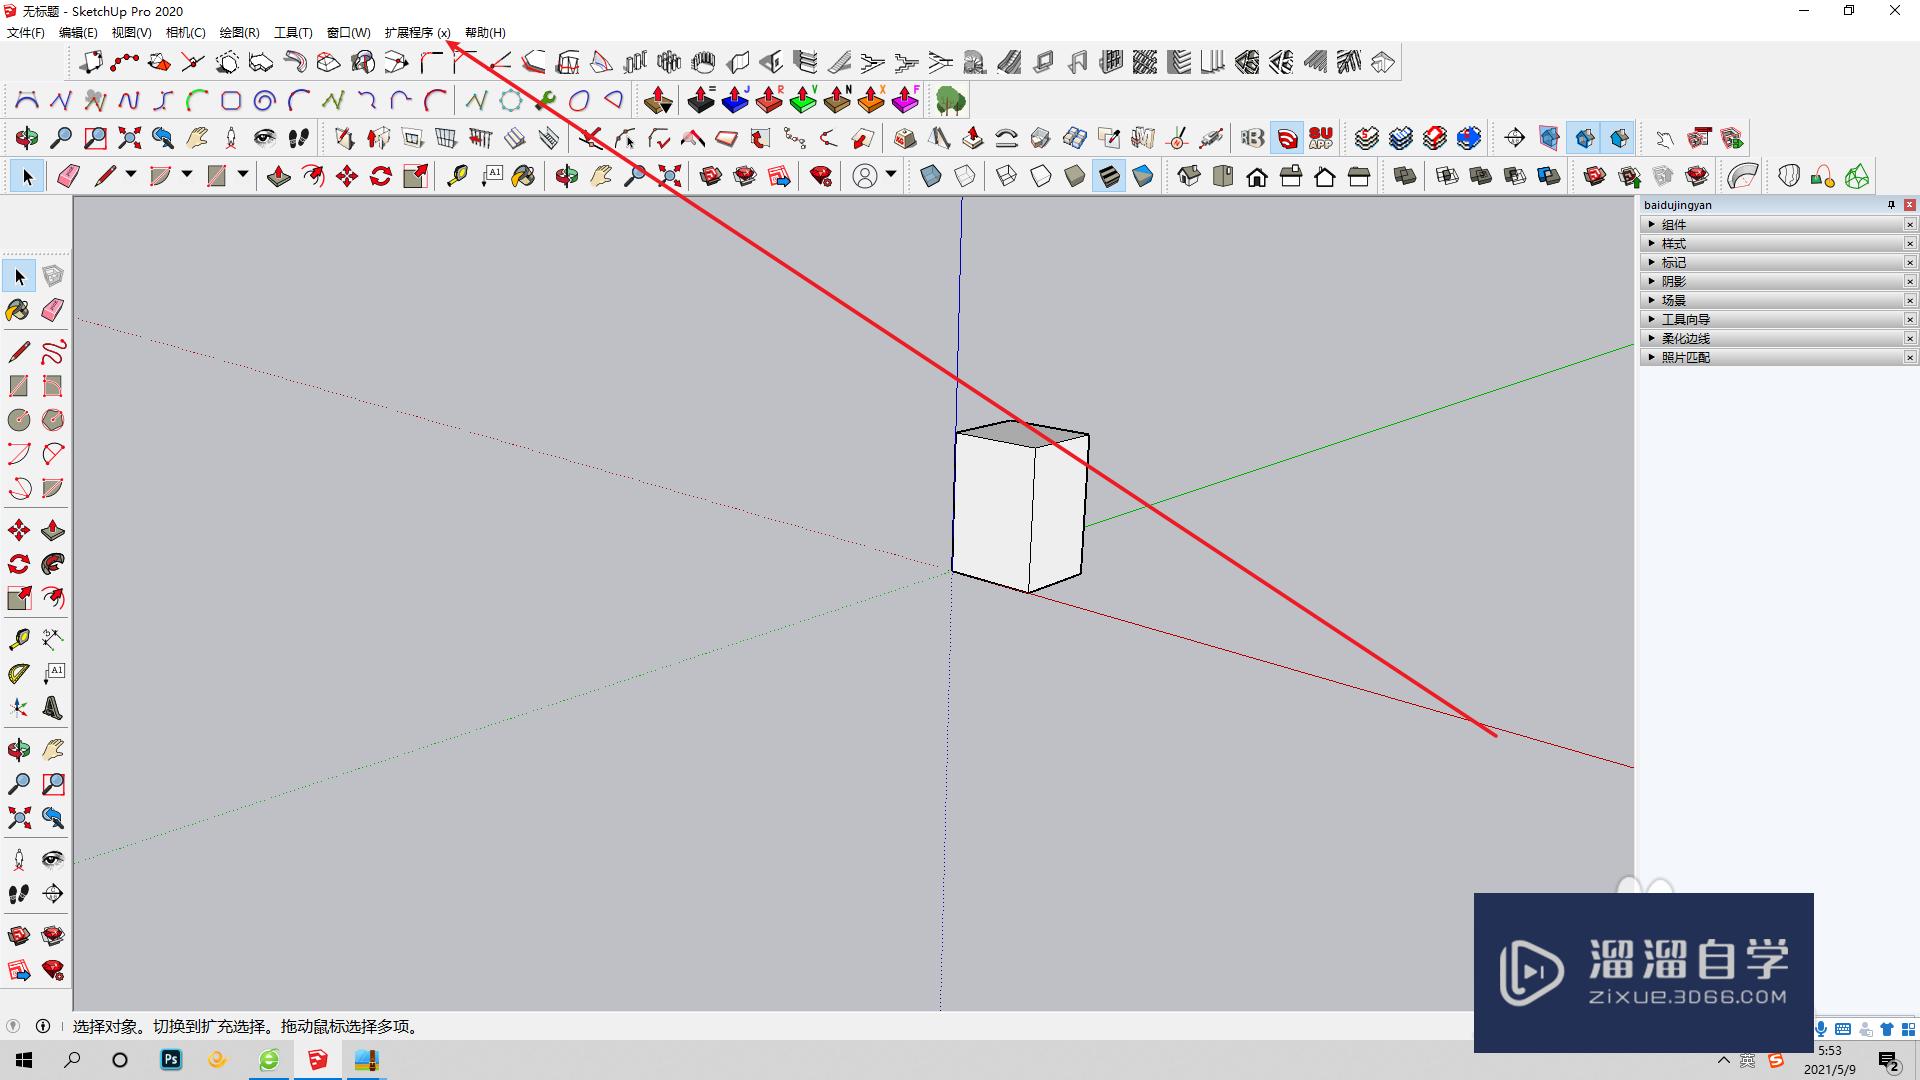Open the Windows Start menu
1920x1080 pixels.
(x=24, y=1060)
